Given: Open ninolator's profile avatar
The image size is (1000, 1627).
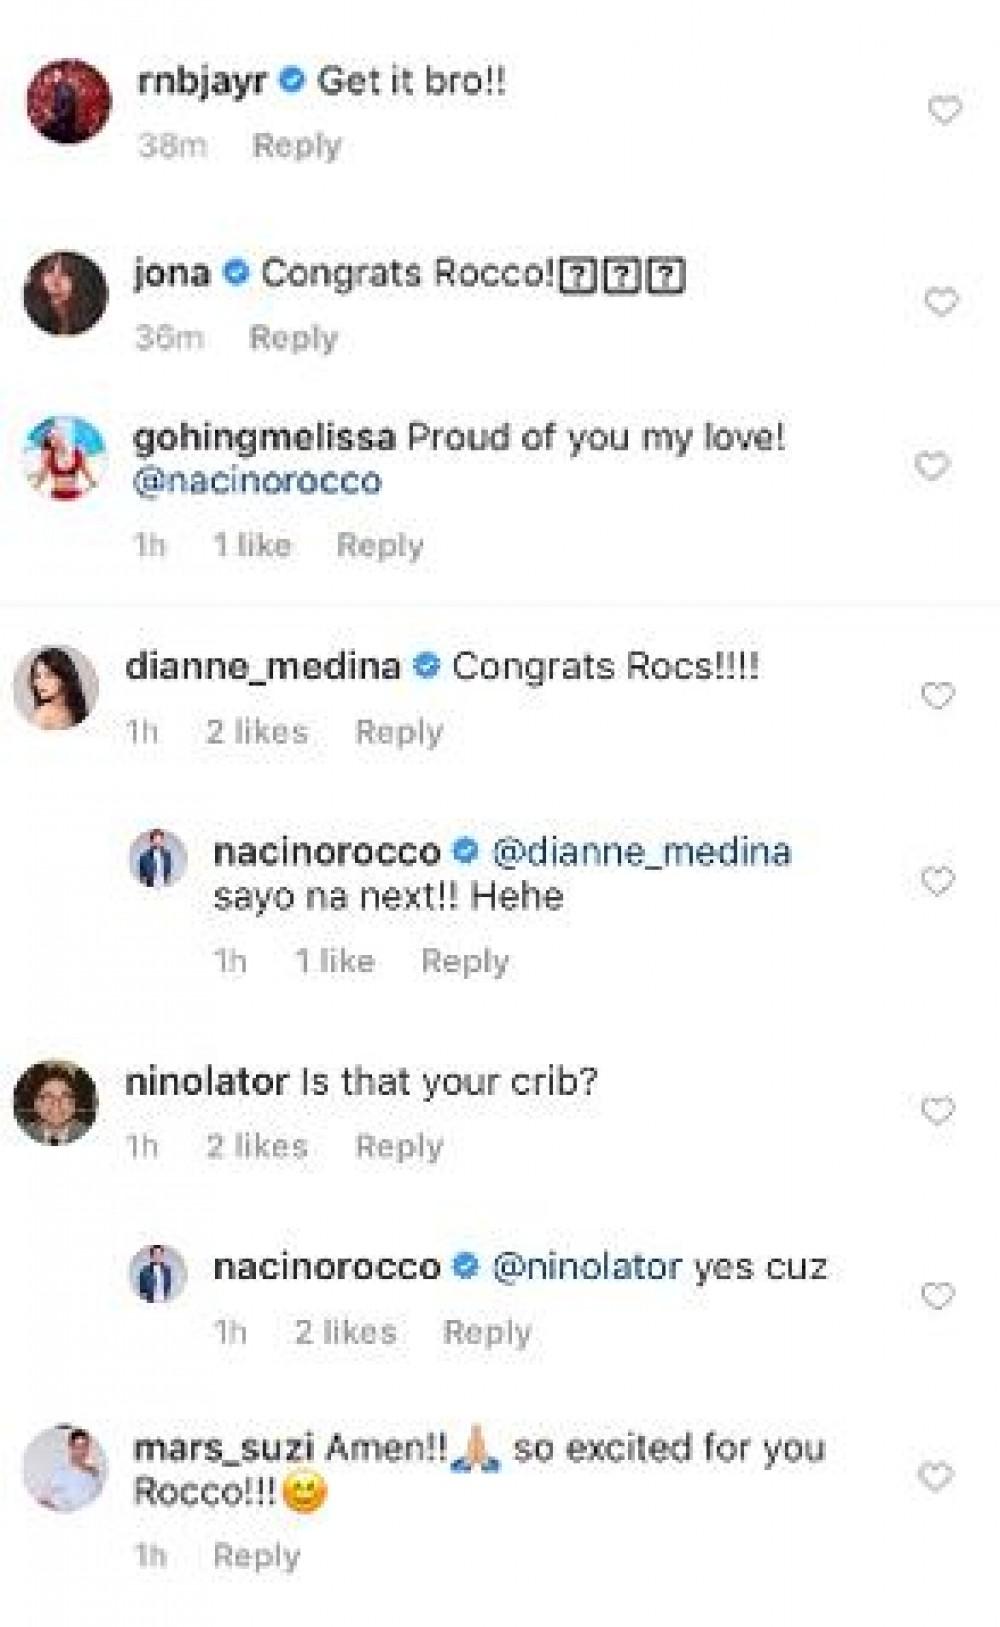Looking at the screenshot, I should pyautogui.click(x=55, y=1102).
